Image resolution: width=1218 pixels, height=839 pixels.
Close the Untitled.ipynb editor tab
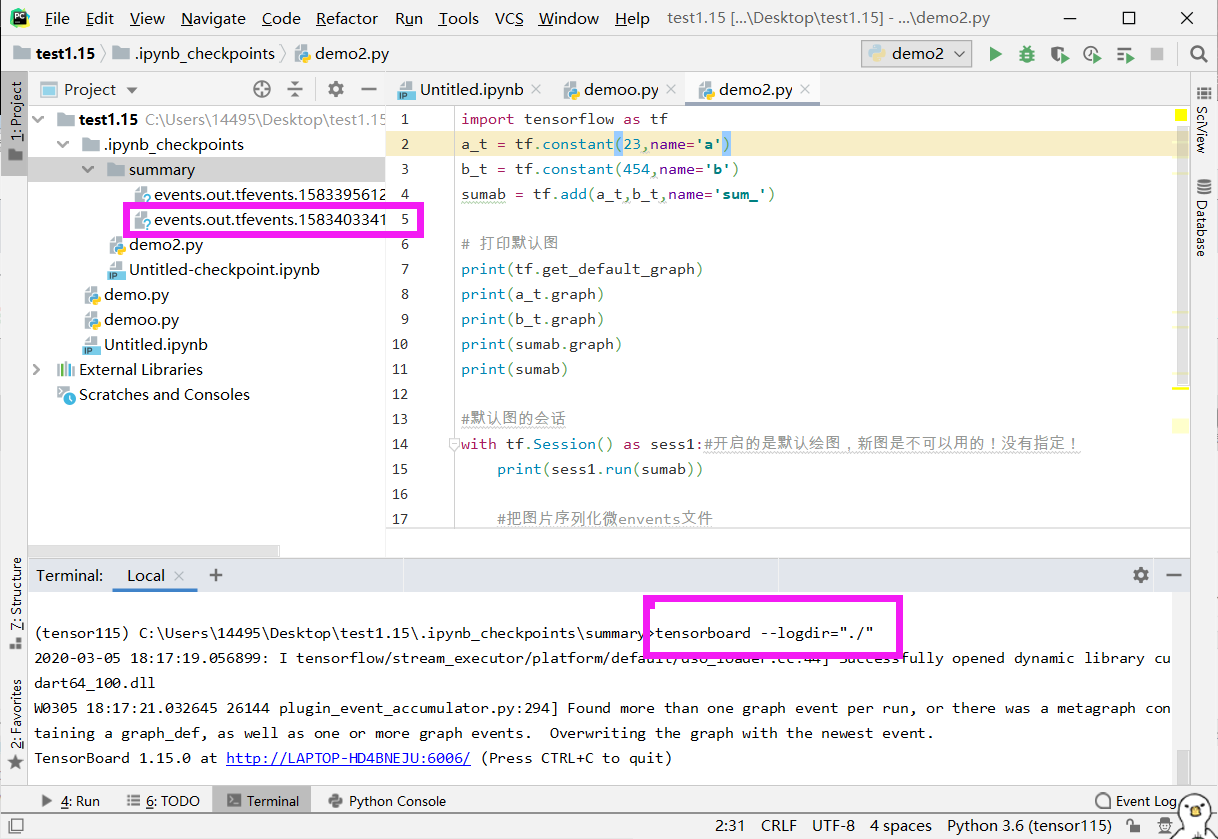pyautogui.click(x=535, y=90)
